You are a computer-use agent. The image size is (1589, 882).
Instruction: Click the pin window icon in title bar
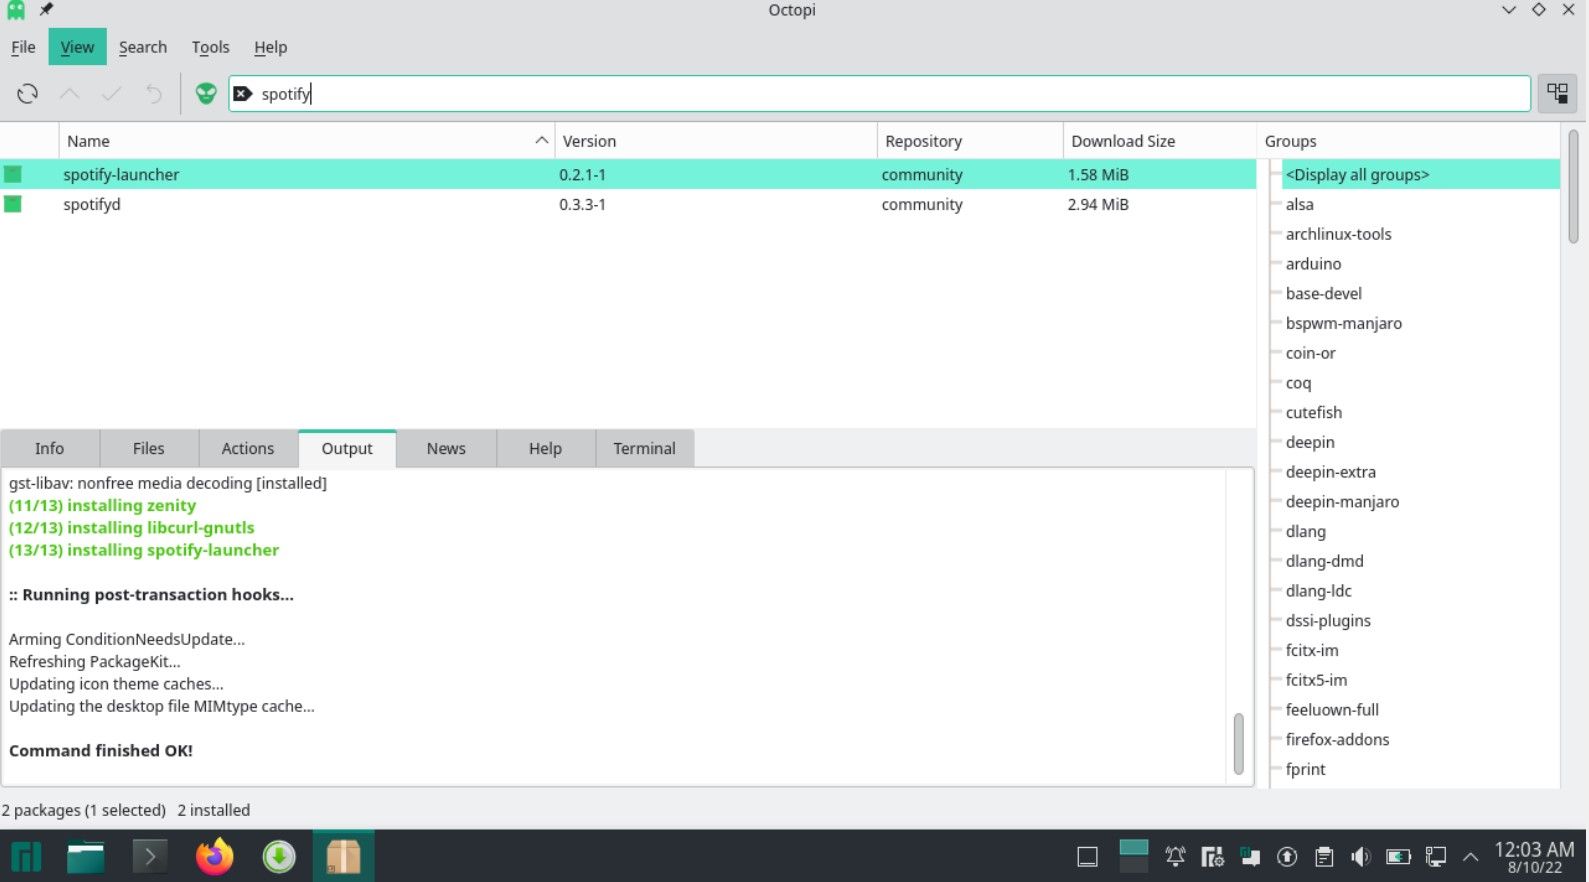[46, 10]
